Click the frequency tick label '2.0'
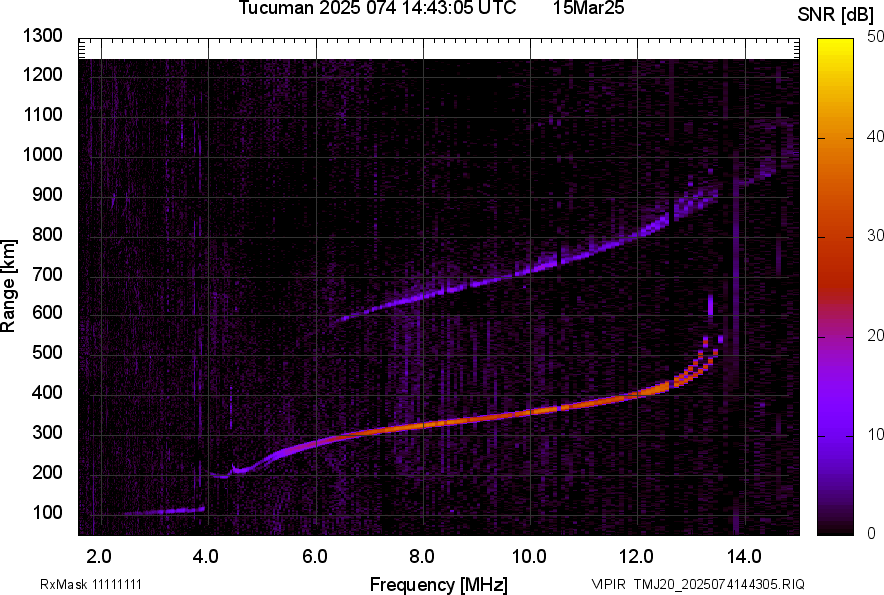884x595 pixels. click(x=99, y=557)
